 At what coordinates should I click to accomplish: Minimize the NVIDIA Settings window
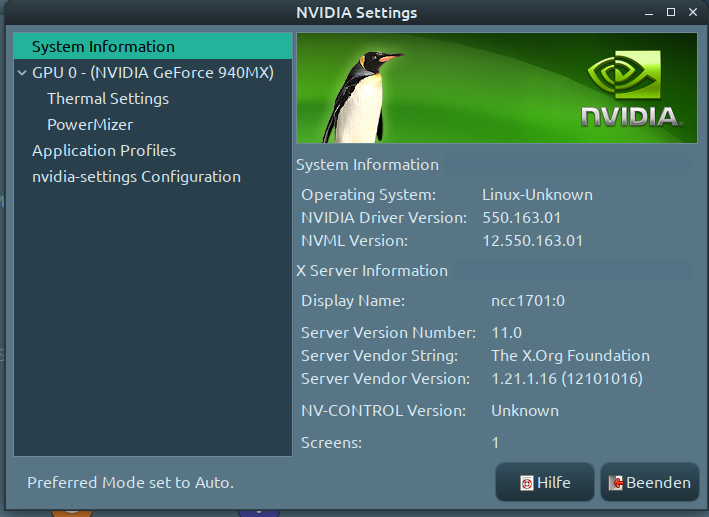(x=649, y=13)
